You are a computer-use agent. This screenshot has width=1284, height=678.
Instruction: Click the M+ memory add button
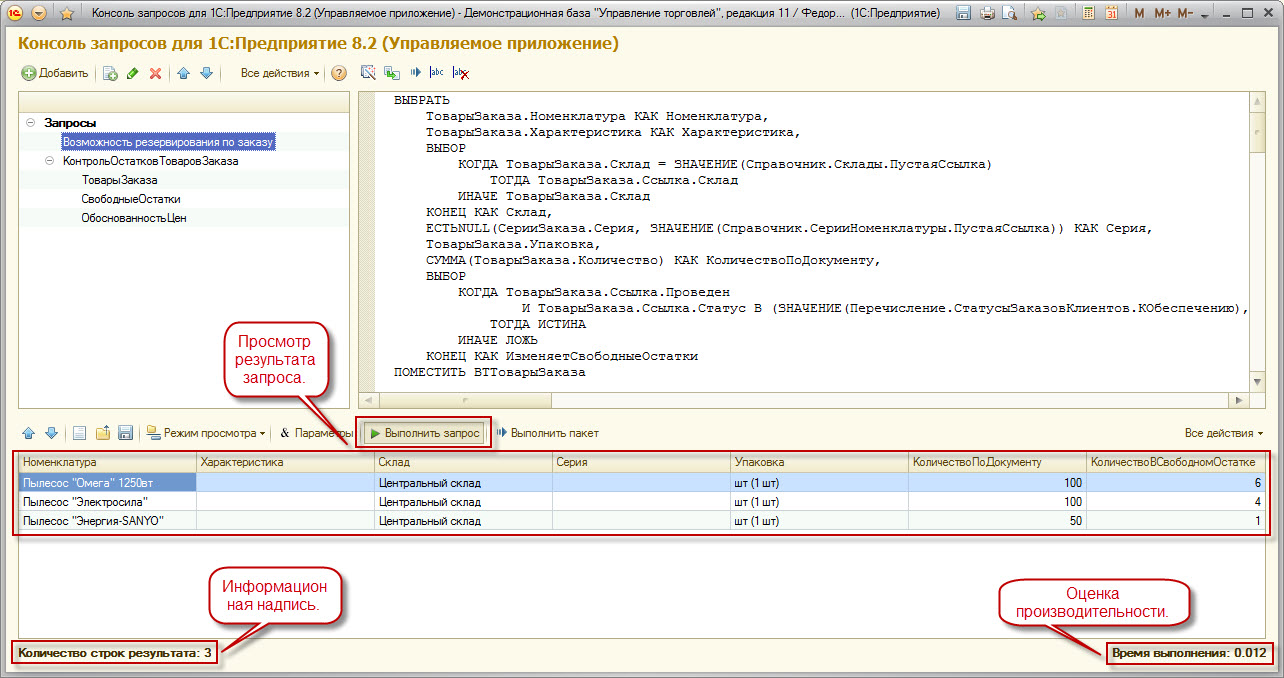pos(1162,13)
